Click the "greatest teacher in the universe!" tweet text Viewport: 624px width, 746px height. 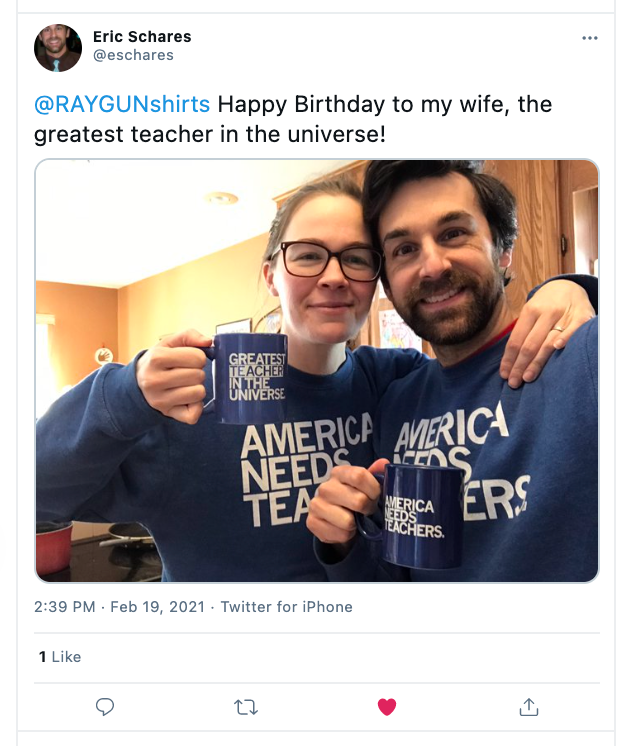coord(210,134)
